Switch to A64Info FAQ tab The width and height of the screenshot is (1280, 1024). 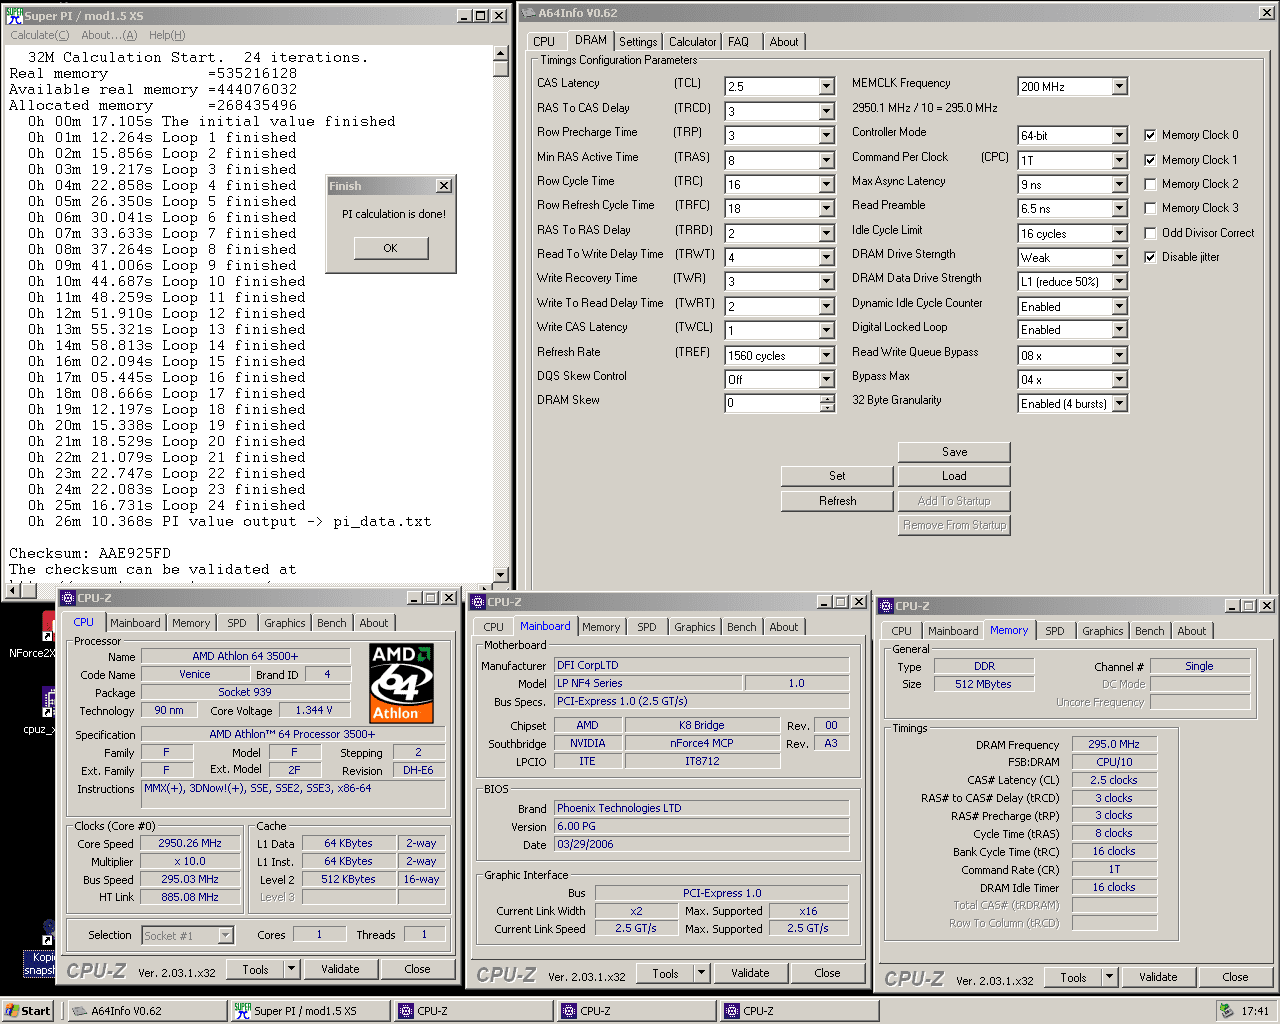[738, 42]
